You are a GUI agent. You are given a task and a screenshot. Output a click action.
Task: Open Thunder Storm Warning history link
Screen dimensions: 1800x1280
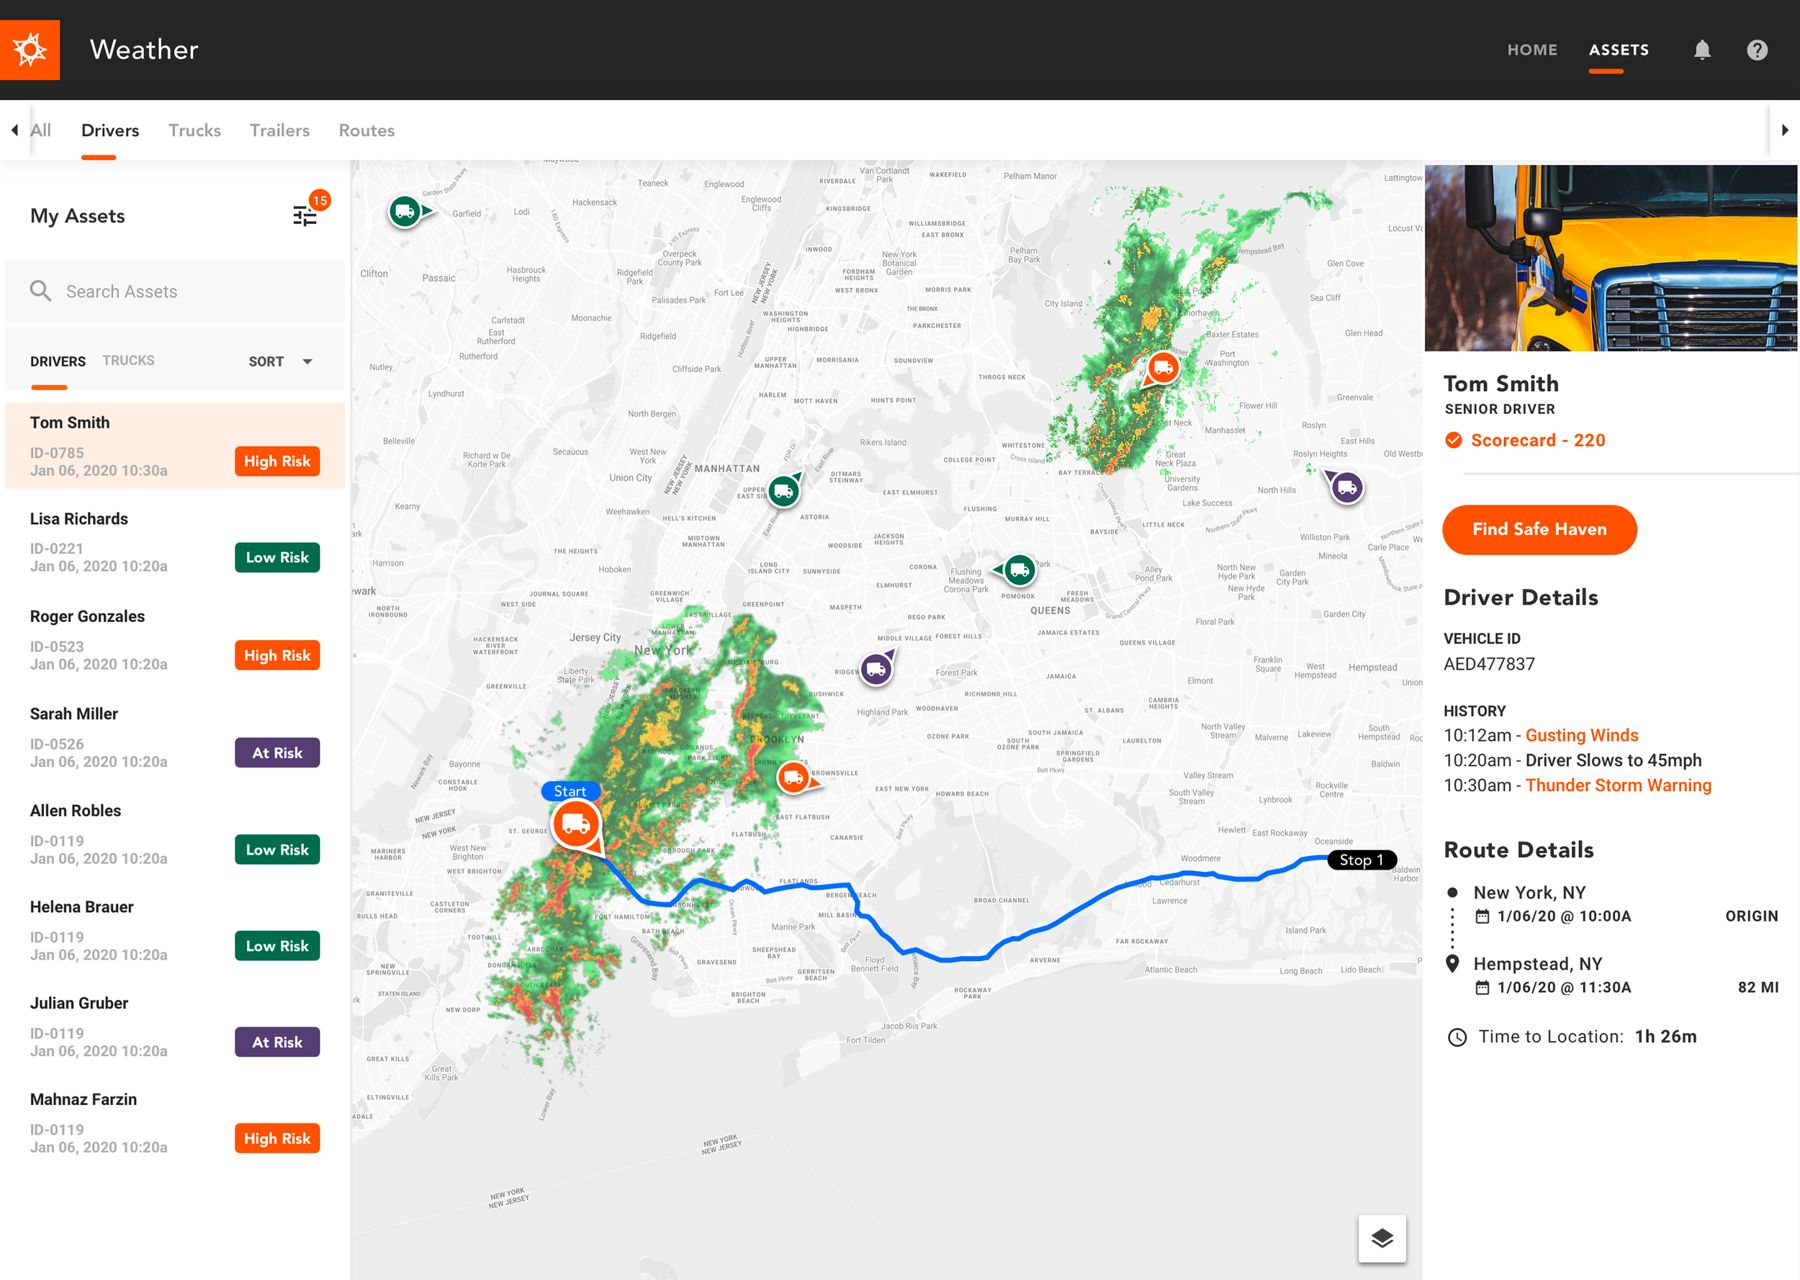pyautogui.click(x=1619, y=785)
